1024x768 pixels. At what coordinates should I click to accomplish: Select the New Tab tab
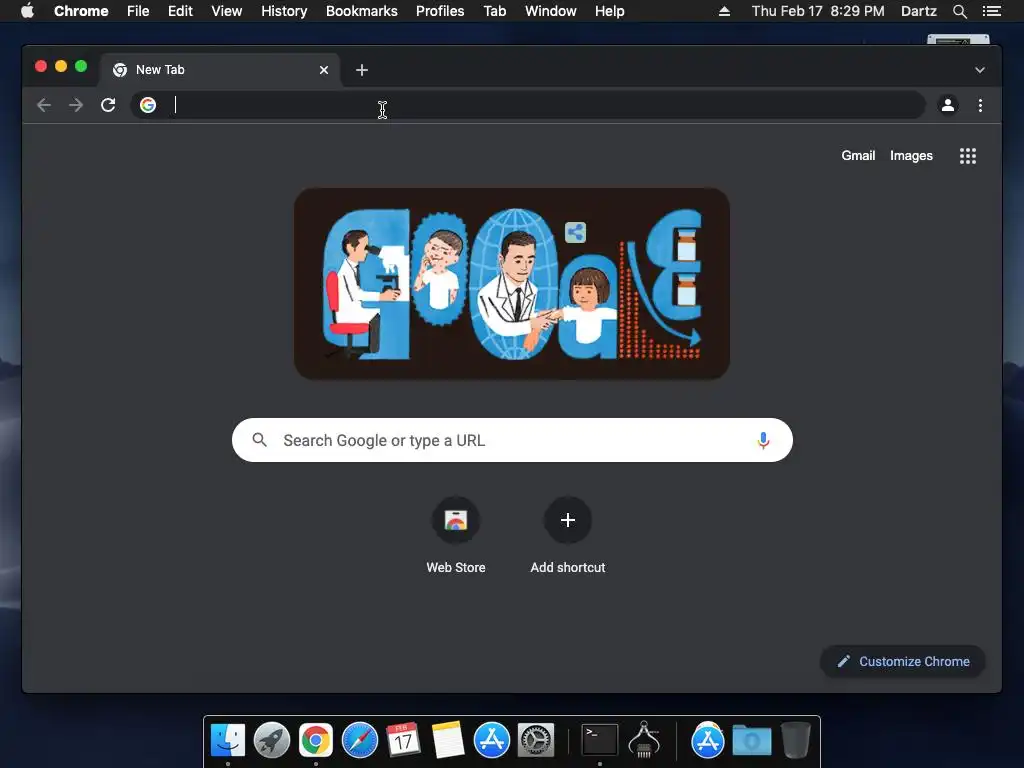tap(219, 70)
